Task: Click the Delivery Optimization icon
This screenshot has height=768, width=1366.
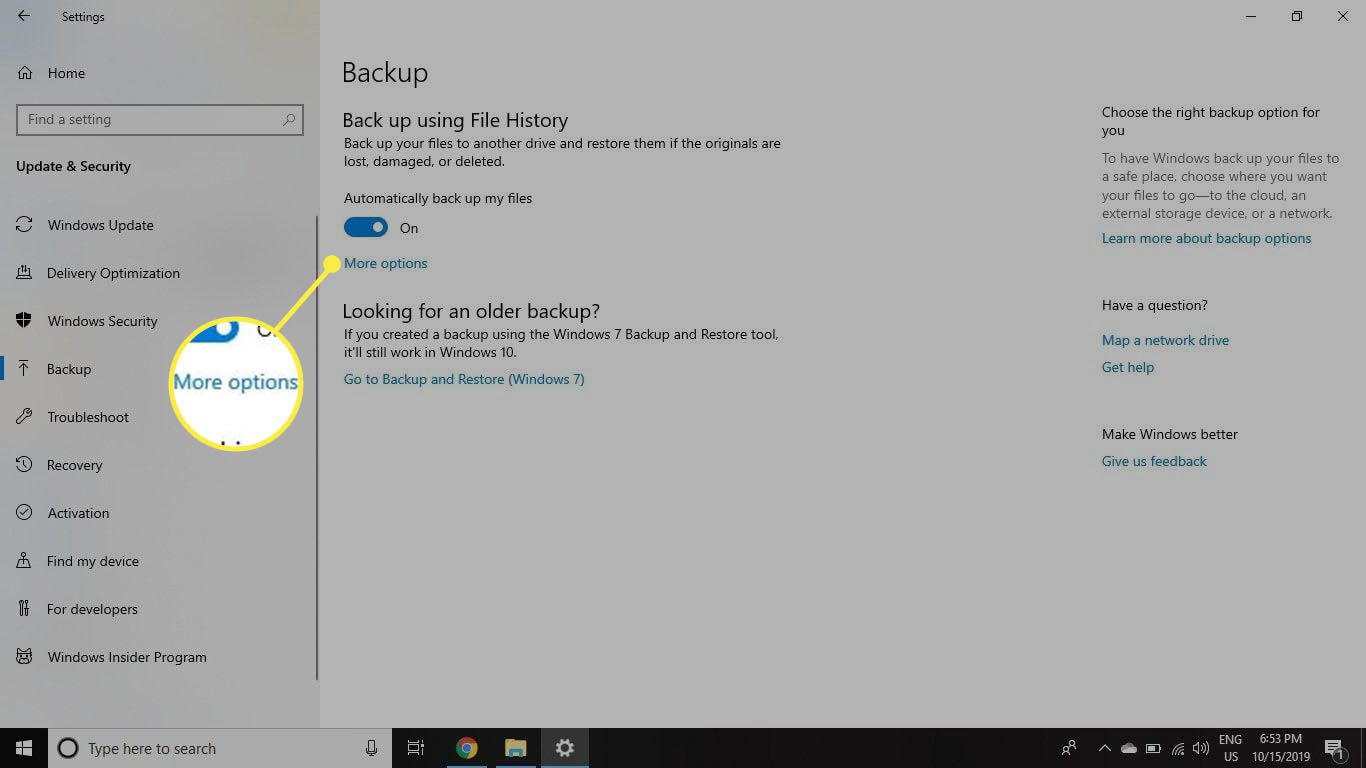Action: click(x=25, y=273)
